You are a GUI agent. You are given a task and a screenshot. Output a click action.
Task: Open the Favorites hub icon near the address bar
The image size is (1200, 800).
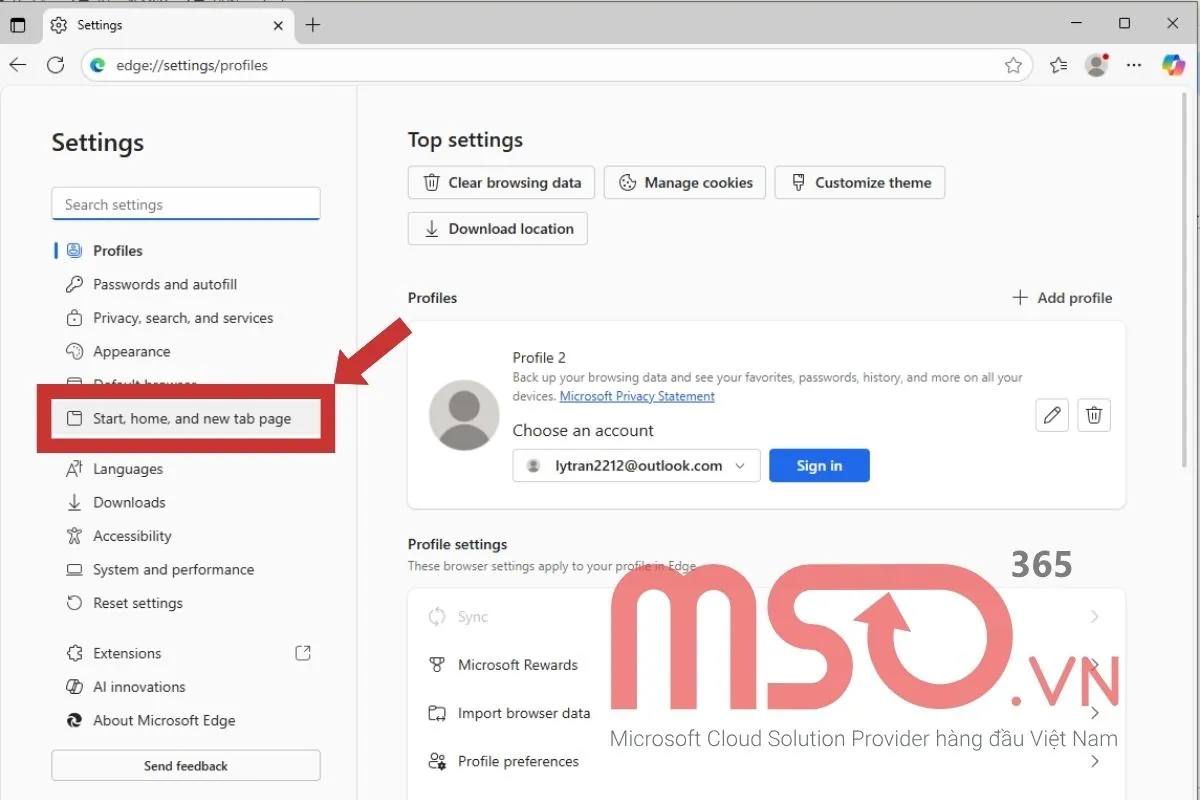click(1058, 64)
